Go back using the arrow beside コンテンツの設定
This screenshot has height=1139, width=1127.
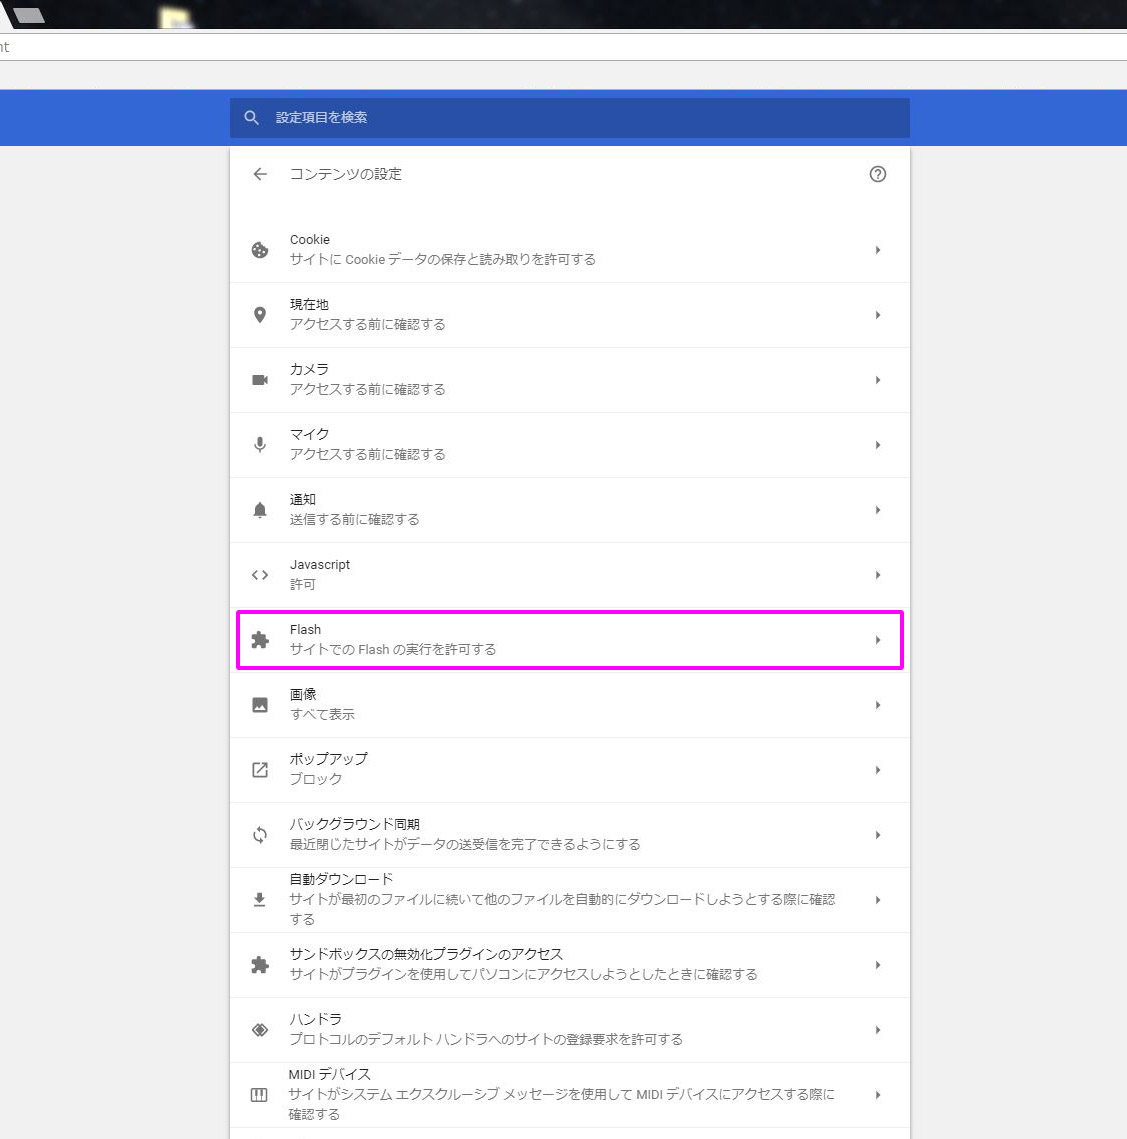260,174
